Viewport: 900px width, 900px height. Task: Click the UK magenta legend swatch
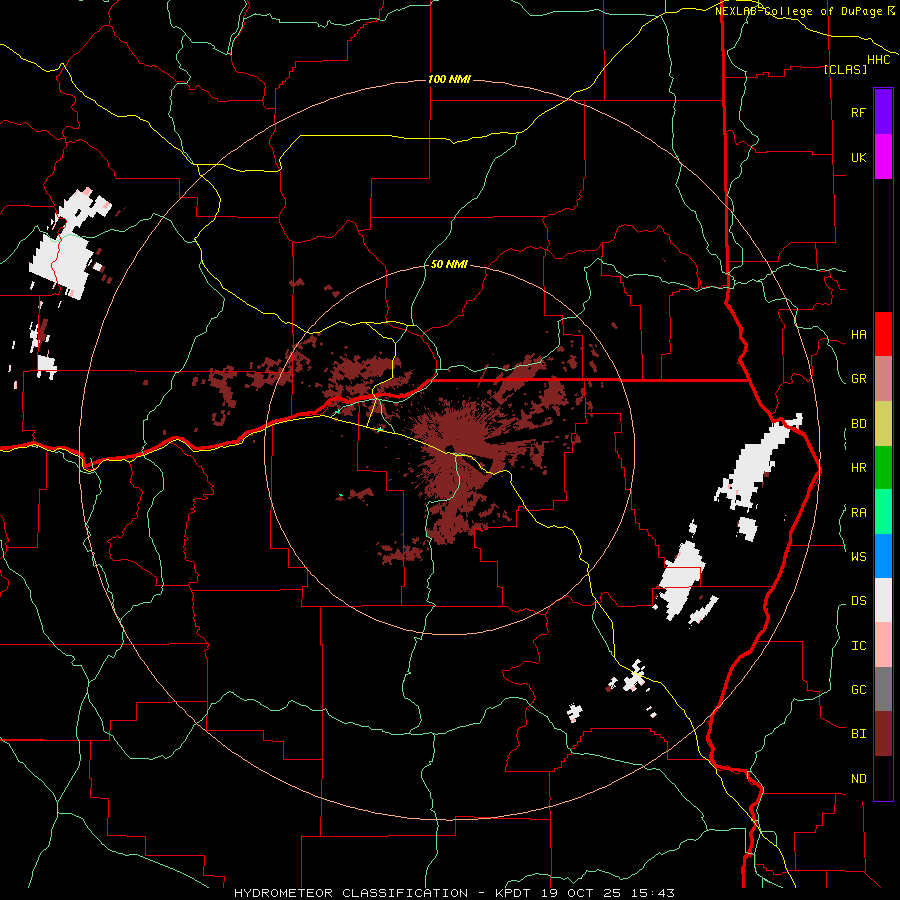point(883,157)
